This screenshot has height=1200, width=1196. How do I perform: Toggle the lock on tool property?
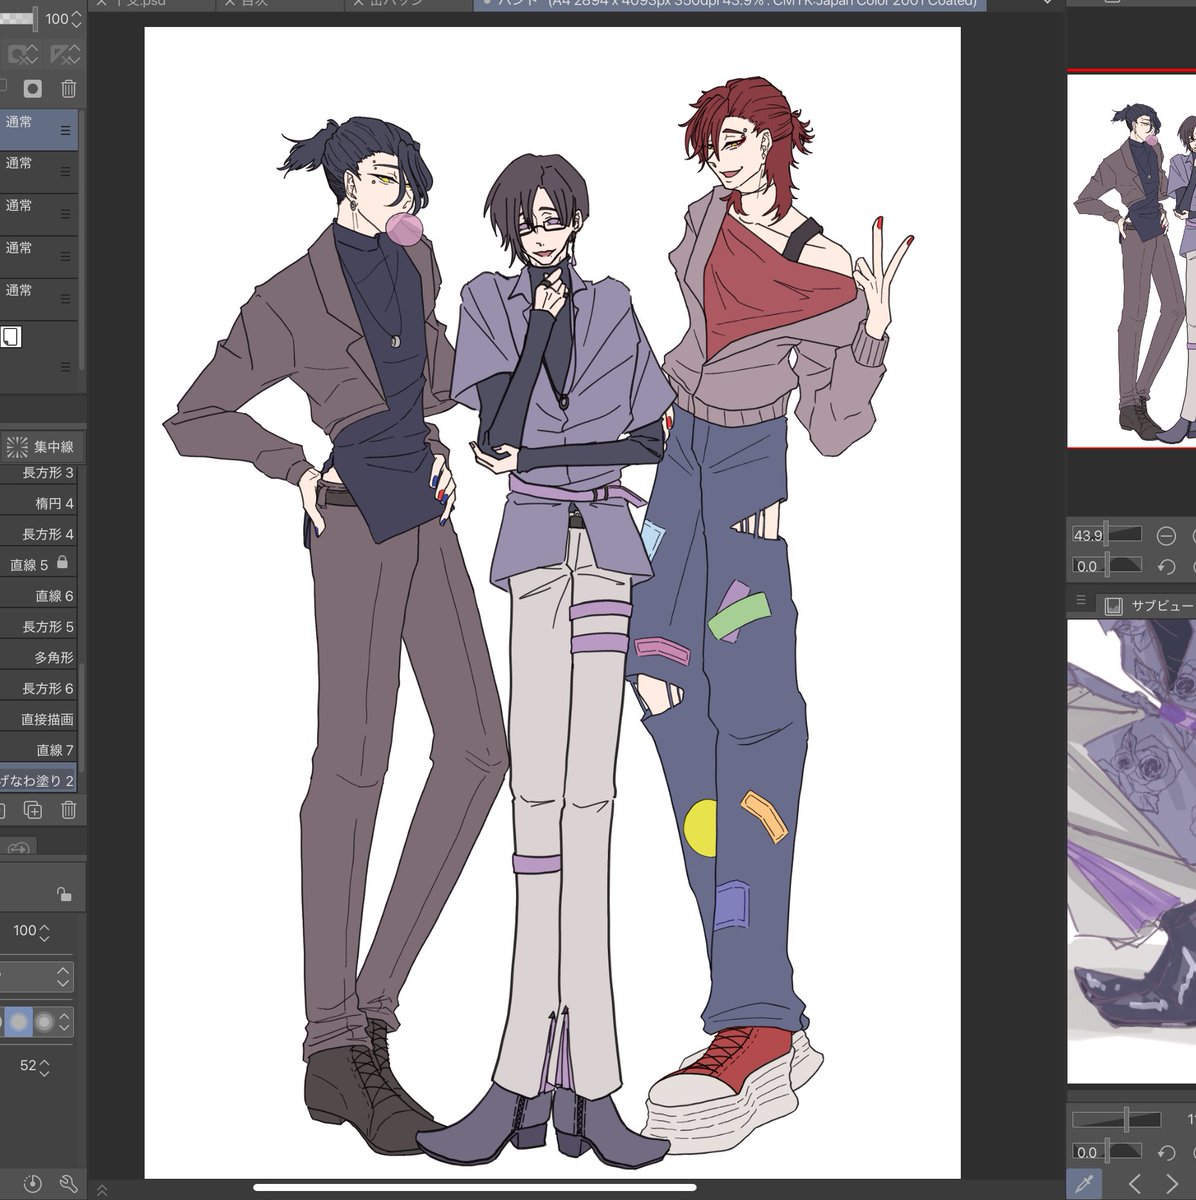pos(63,894)
